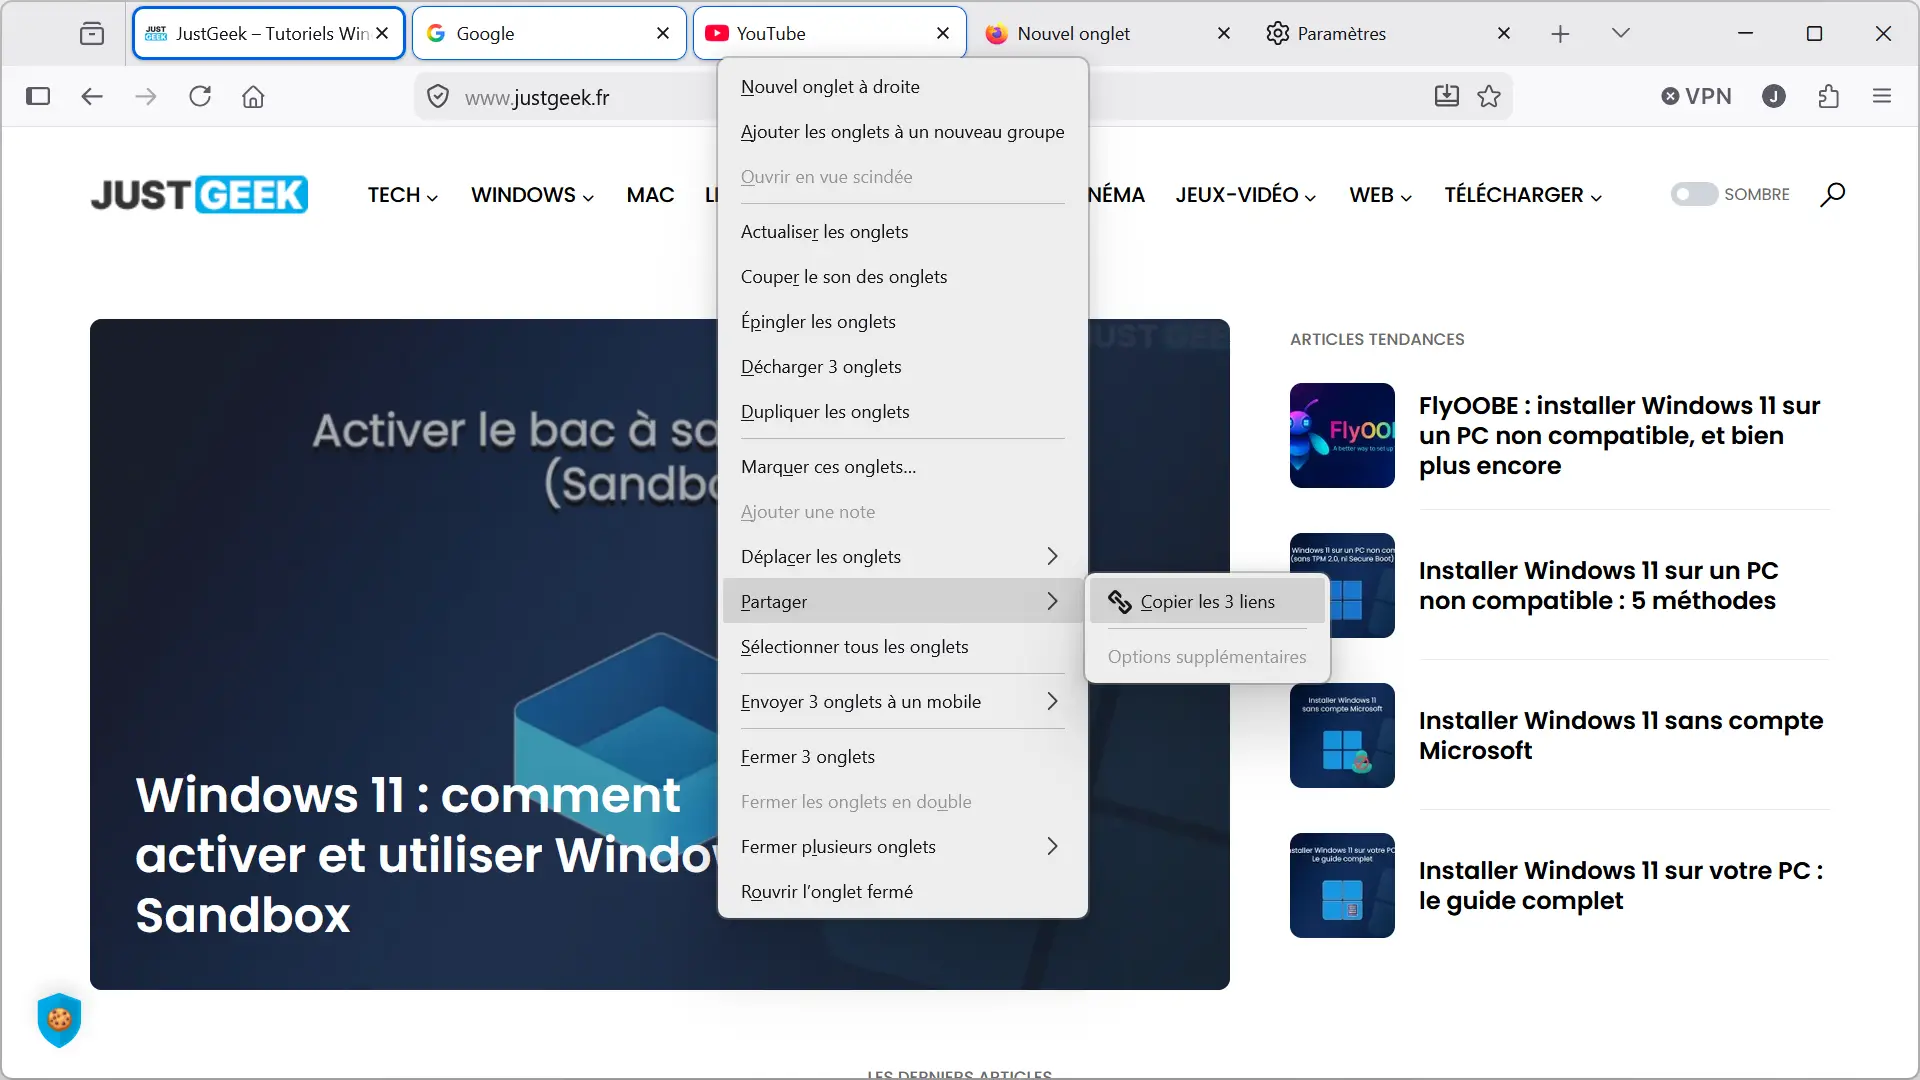
Task: Open Fermer plusieurs onglets submenu
Action: [902, 846]
